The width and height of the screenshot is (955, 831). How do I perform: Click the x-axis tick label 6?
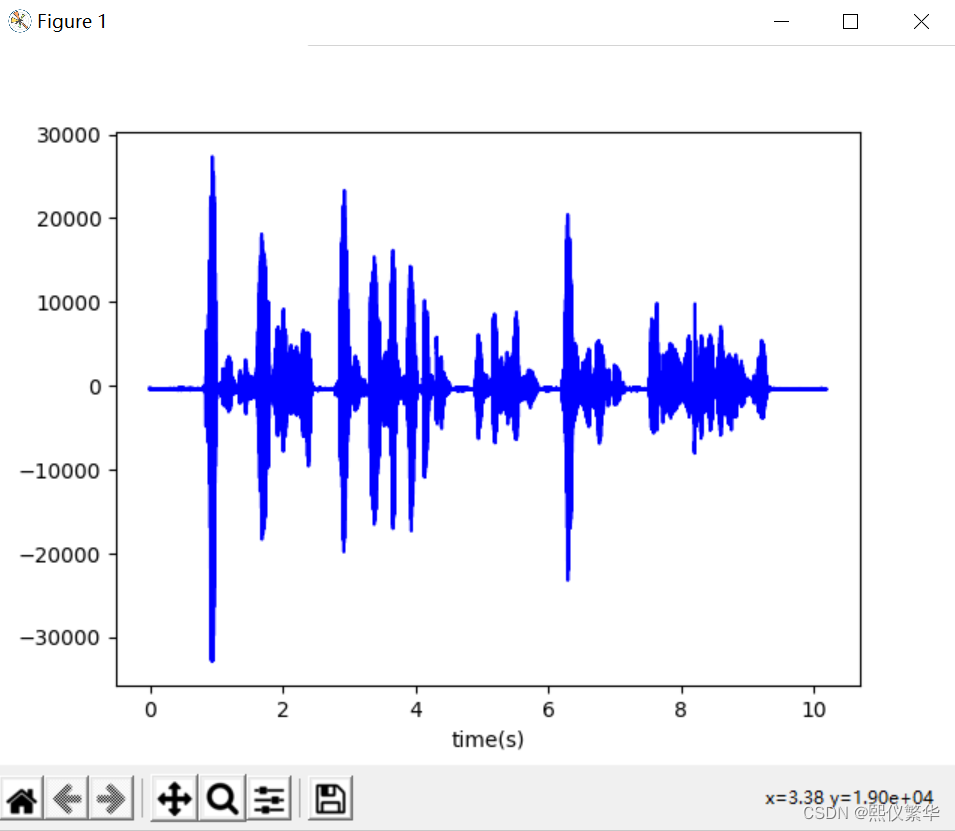click(548, 710)
